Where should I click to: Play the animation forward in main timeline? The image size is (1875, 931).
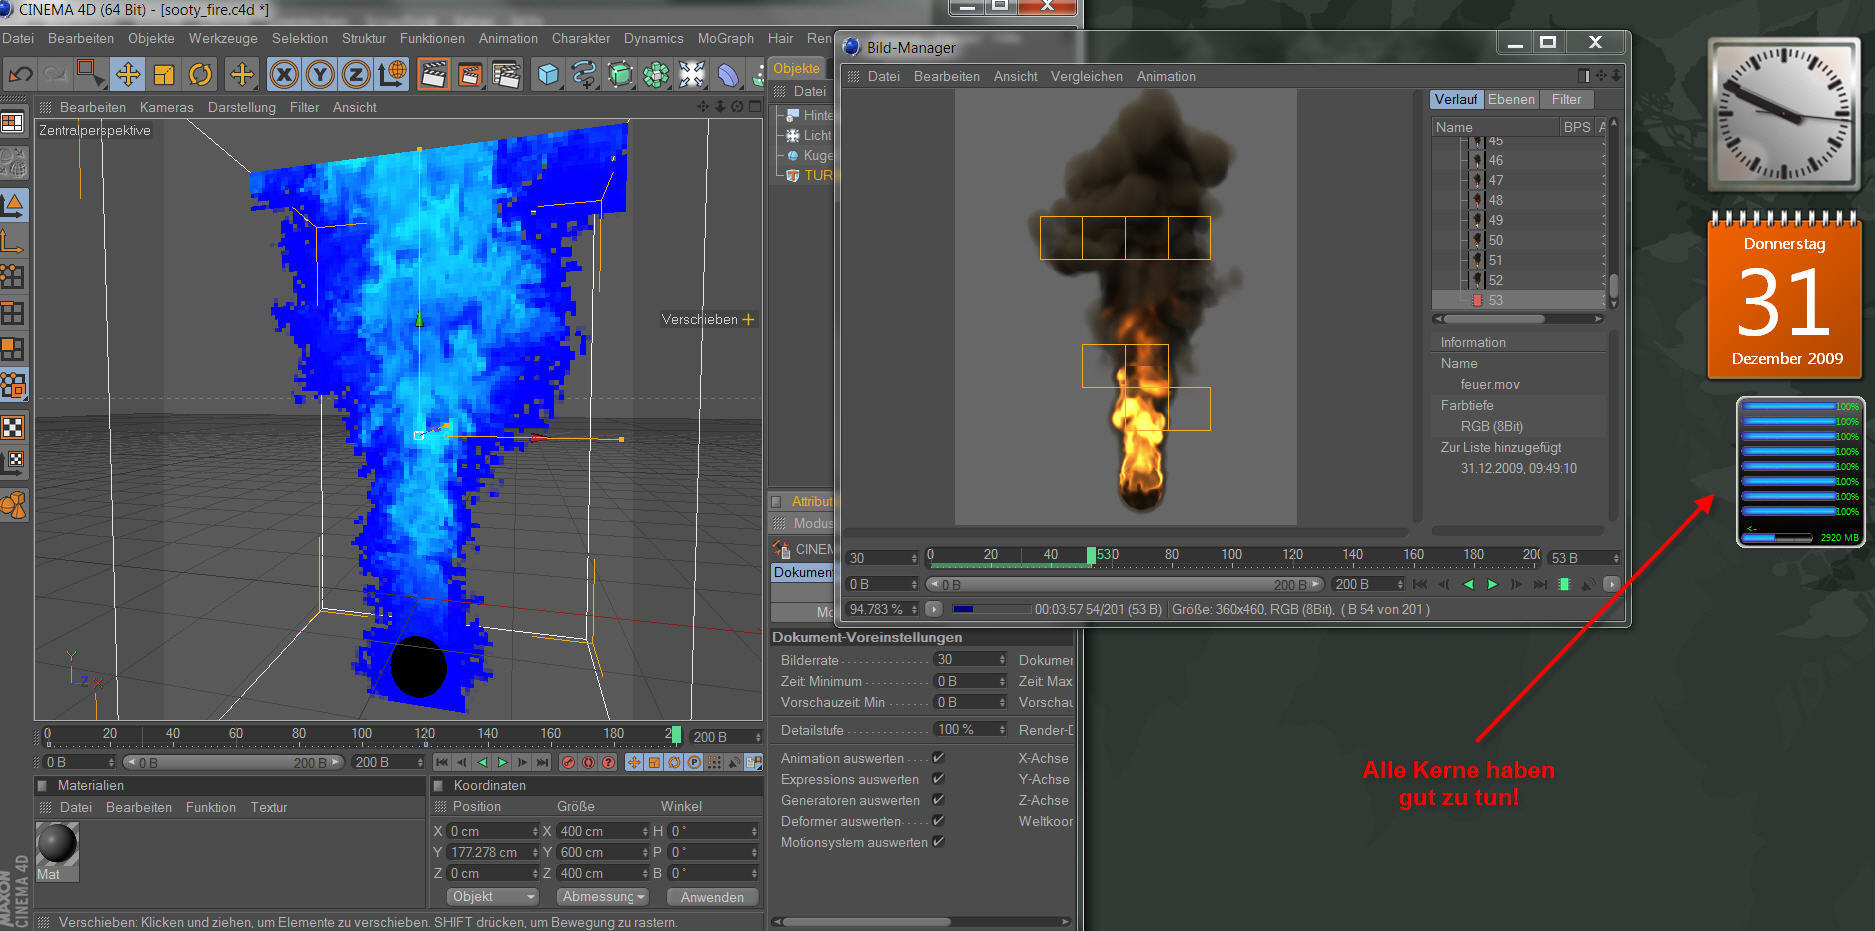[502, 763]
